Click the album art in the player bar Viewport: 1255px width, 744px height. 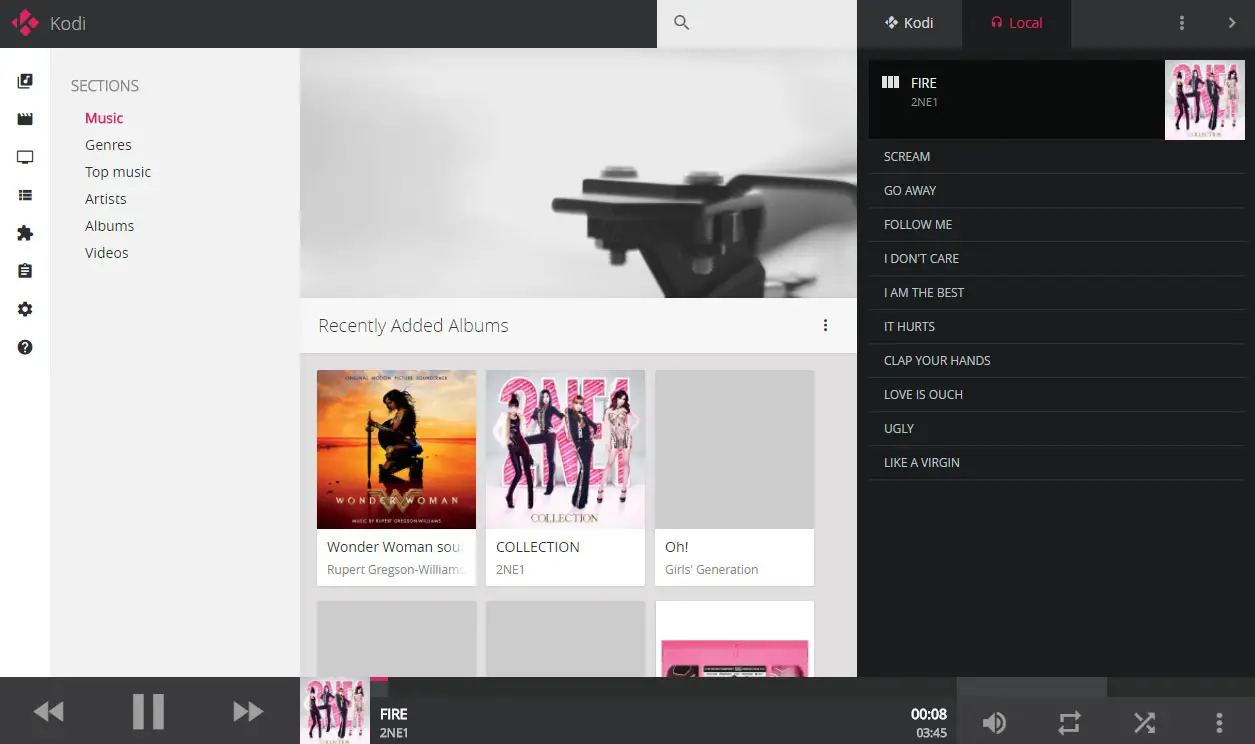[x=335, y=711]
